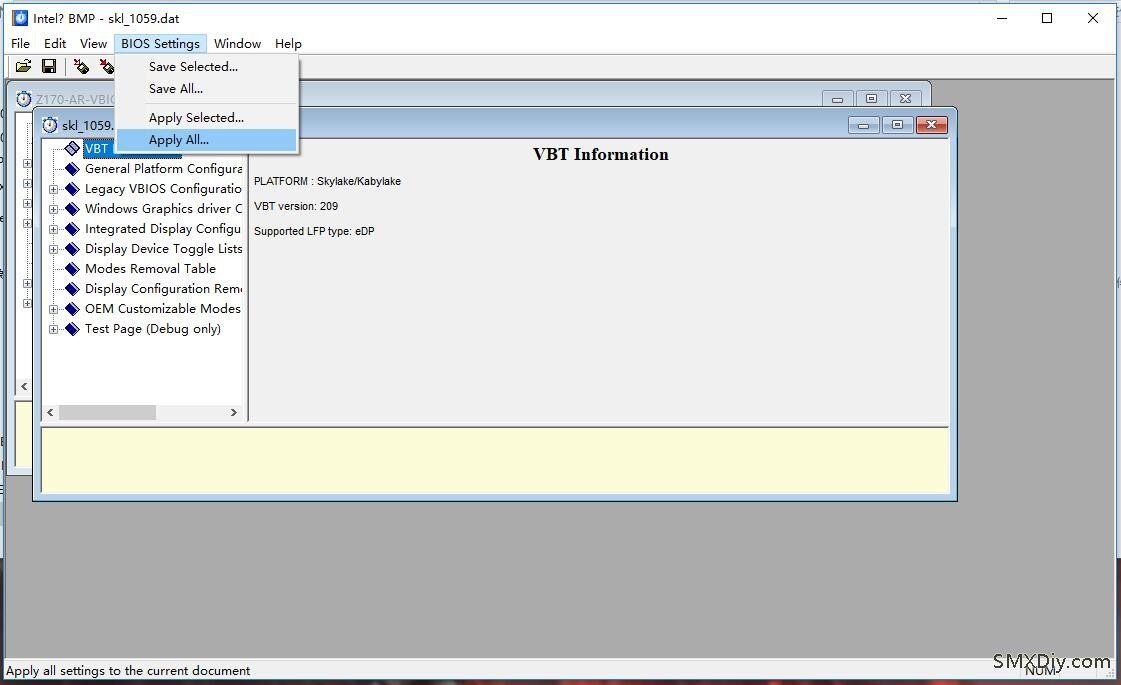Click the 'VBT Information' heading

click(601, 154)
